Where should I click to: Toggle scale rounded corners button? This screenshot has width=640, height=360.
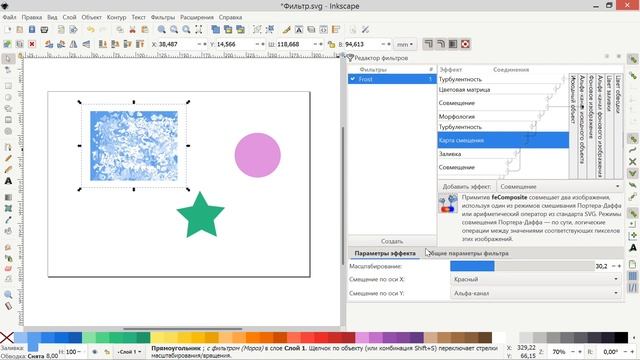click(440, 44)
